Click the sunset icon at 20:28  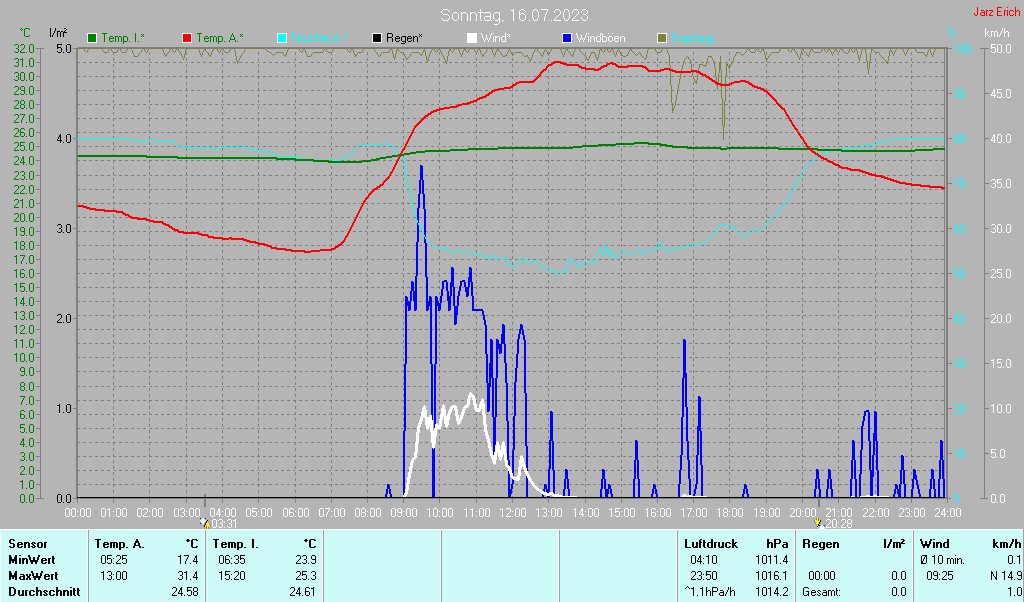[x=818, y=522]
